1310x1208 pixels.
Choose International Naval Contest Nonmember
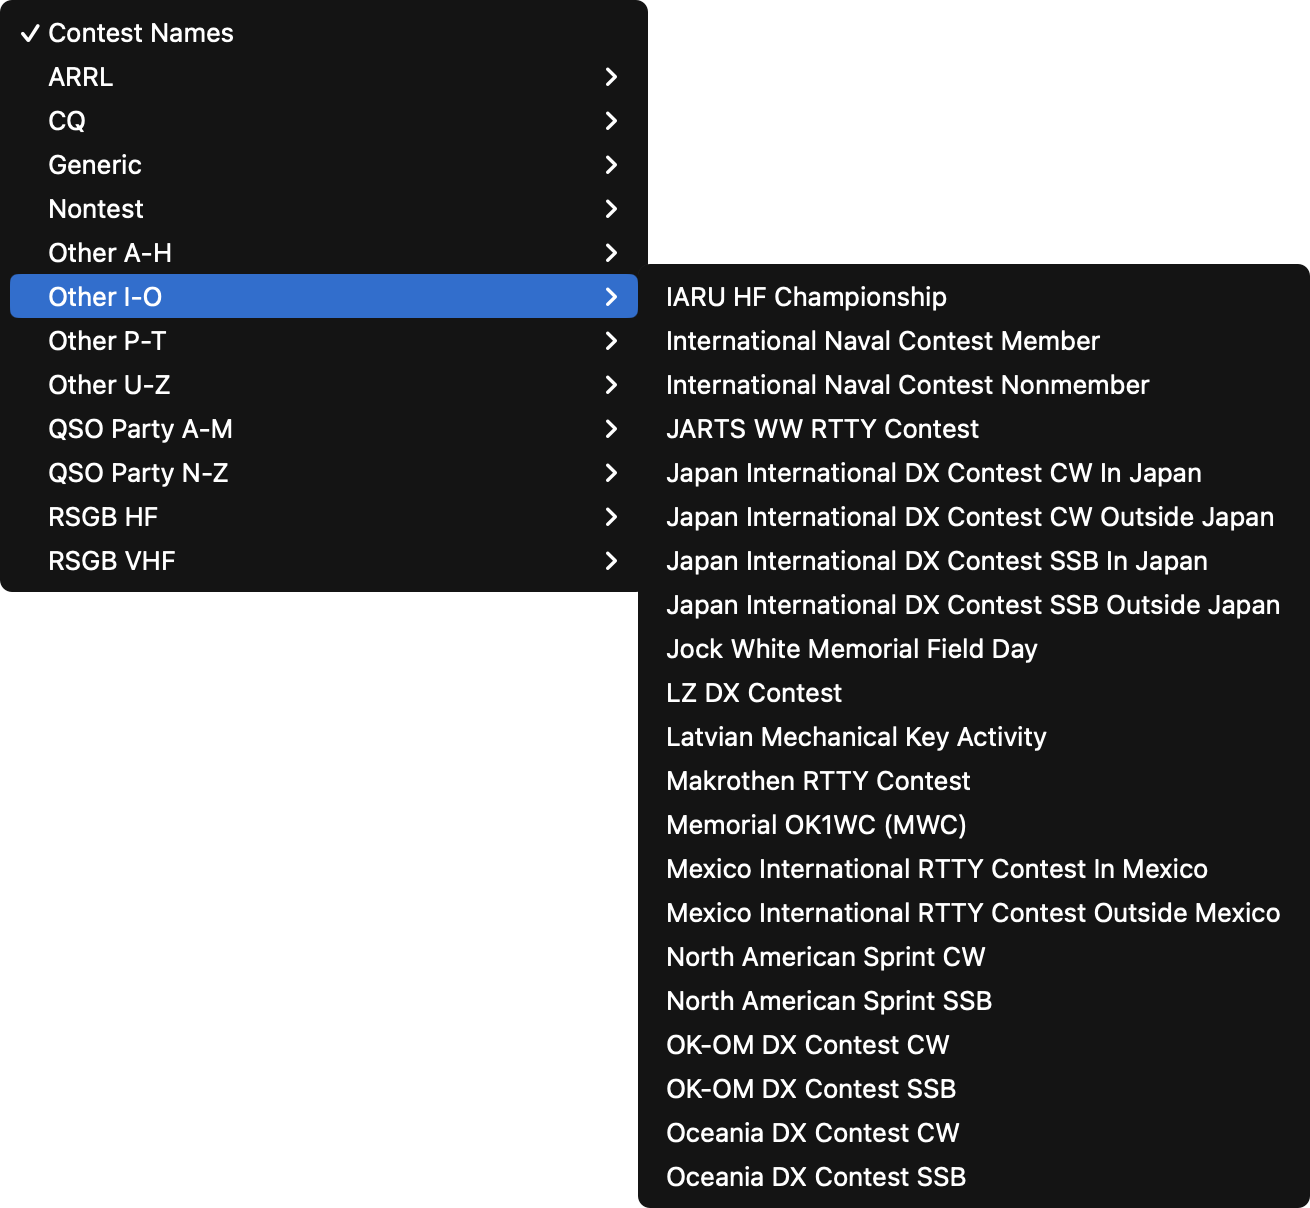pyautogui.click(x=974, y=385)
